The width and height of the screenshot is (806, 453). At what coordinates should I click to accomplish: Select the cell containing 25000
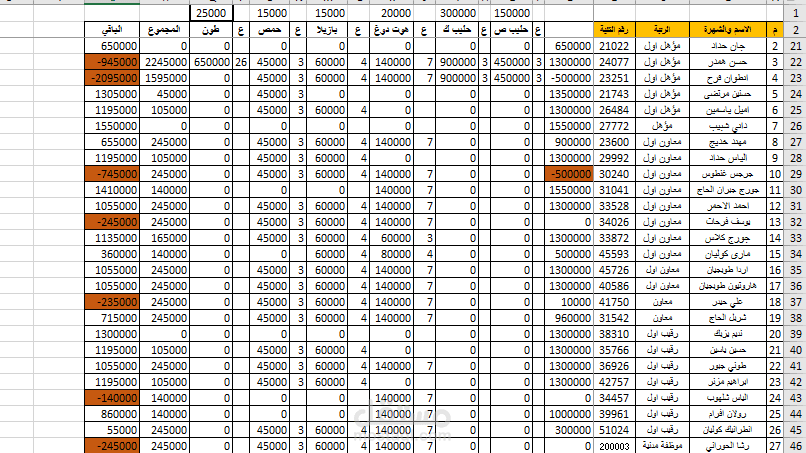tap(211, 13)
